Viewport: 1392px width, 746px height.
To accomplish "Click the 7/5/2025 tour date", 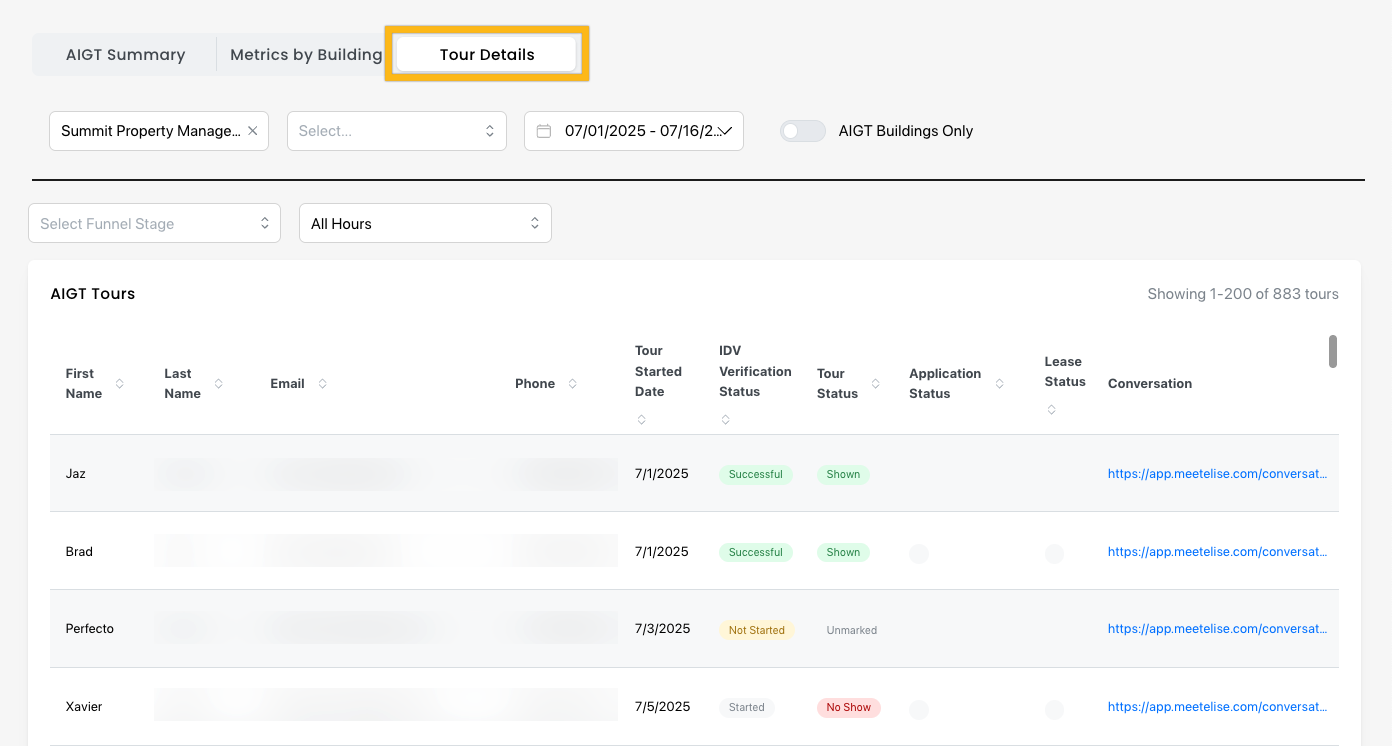I will click(663, 707).
